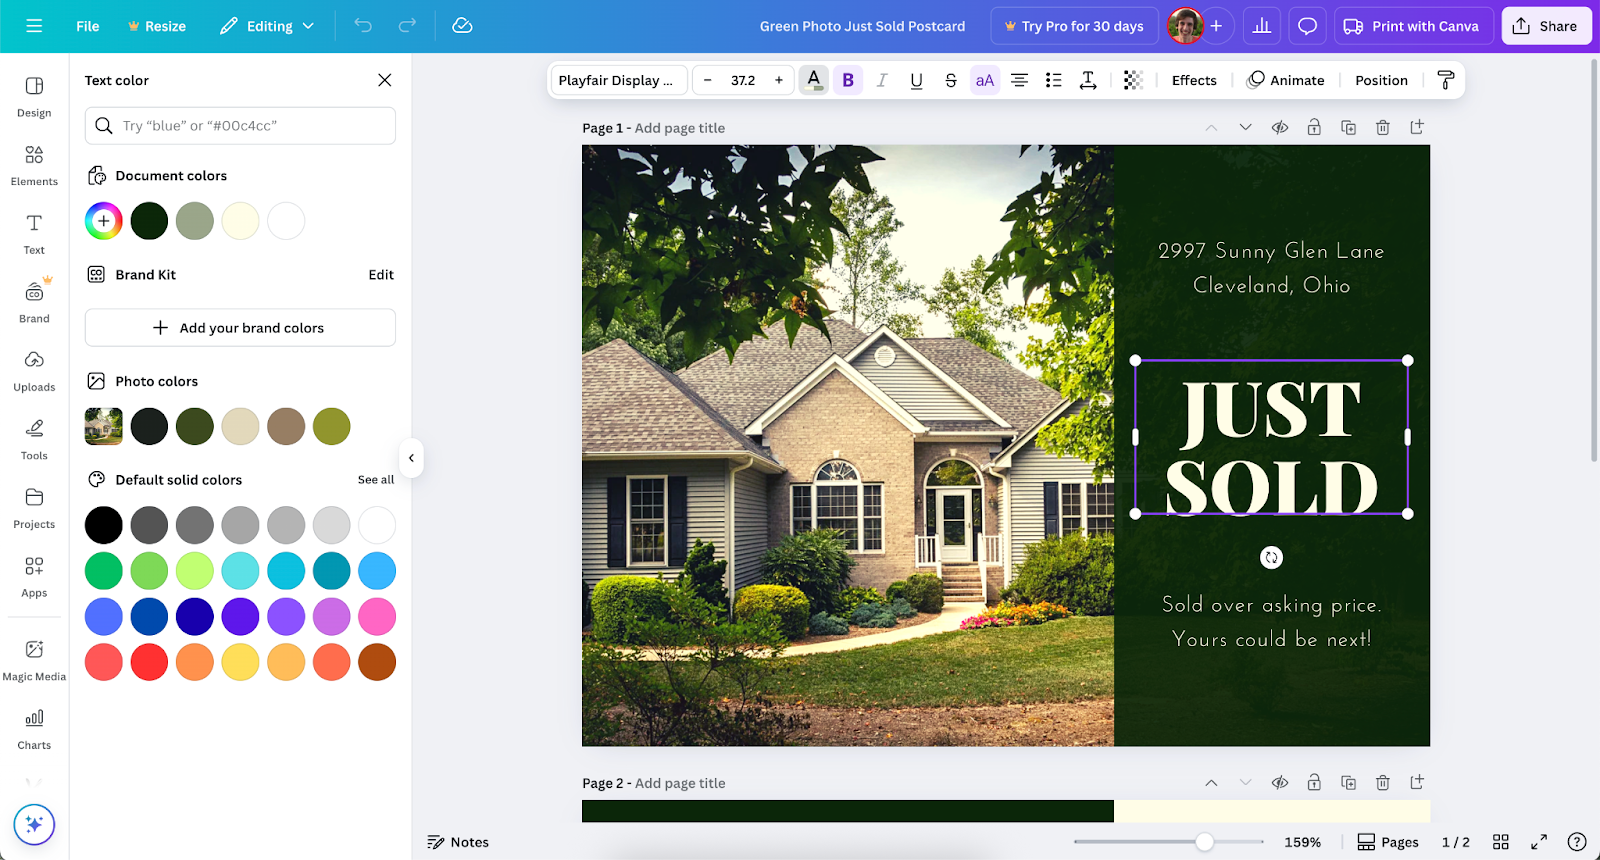Open the Elements sidebar panel

click(34, 165)
